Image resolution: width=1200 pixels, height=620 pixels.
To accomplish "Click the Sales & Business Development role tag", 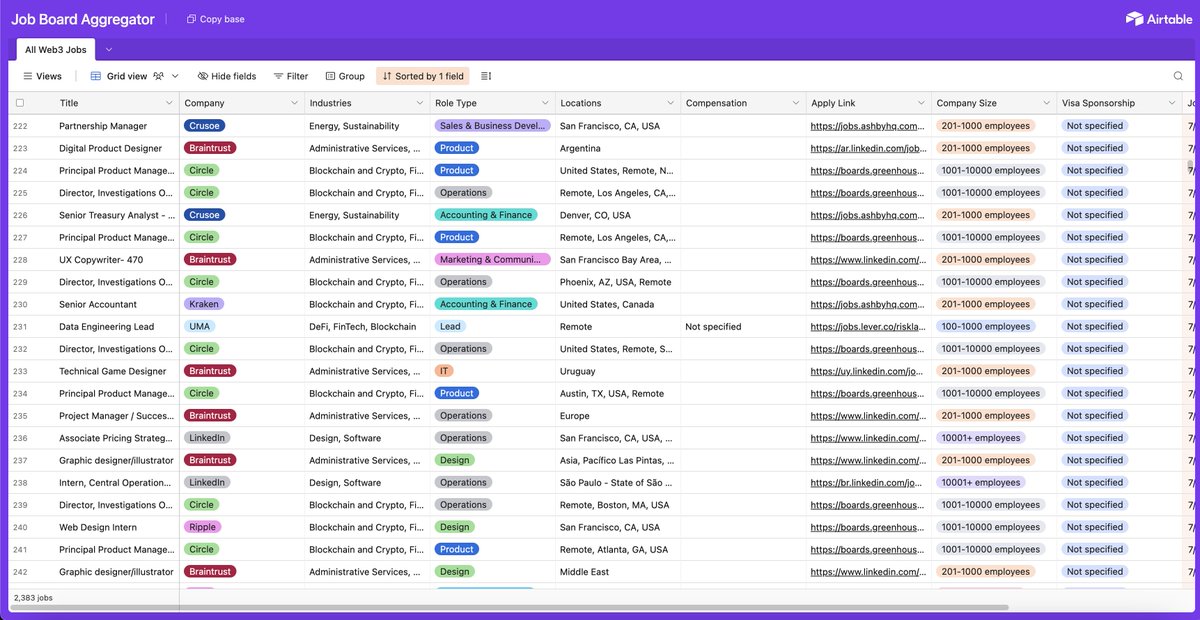I will tap(493, 126).
